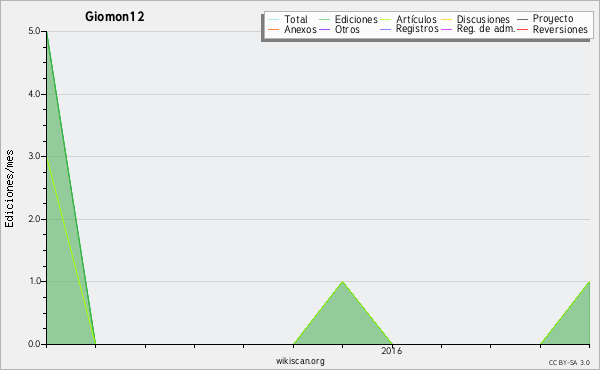Click the 2.0 y-axis value
Viewport: 600px width, 370px height.
(x=34, y=219)
